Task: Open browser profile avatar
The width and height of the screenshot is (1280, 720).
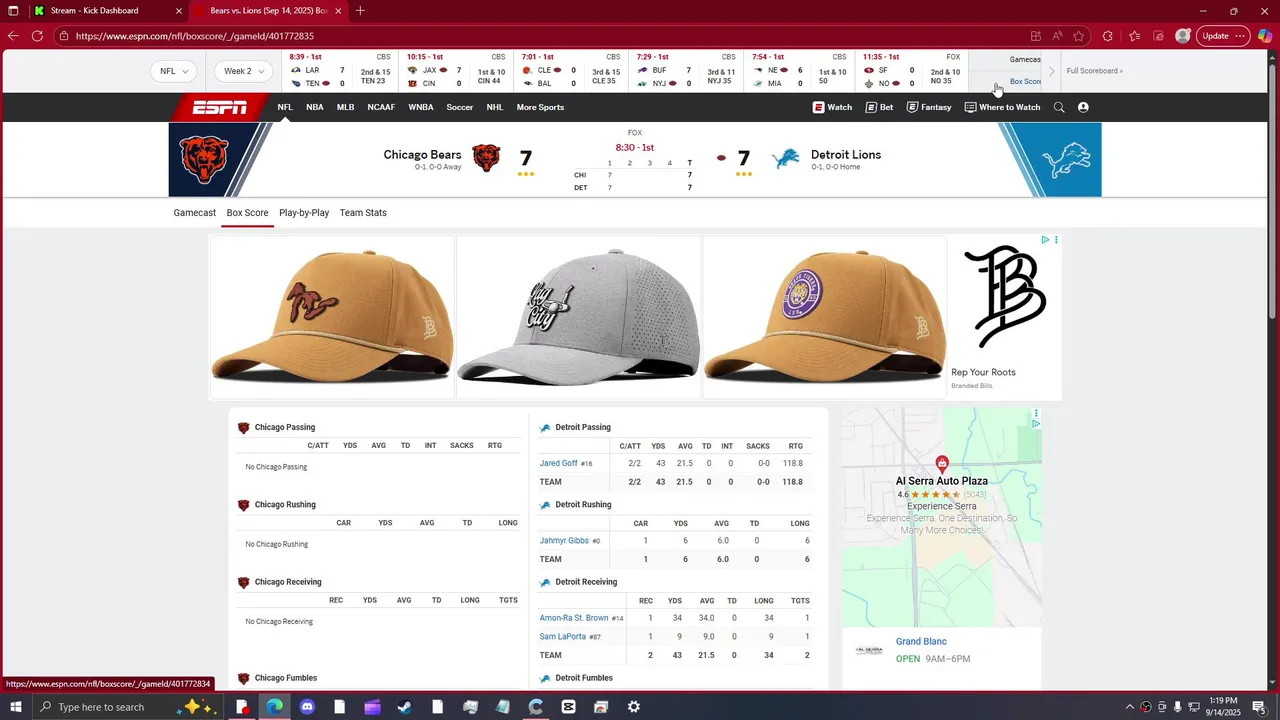Action: [1183, 36]
